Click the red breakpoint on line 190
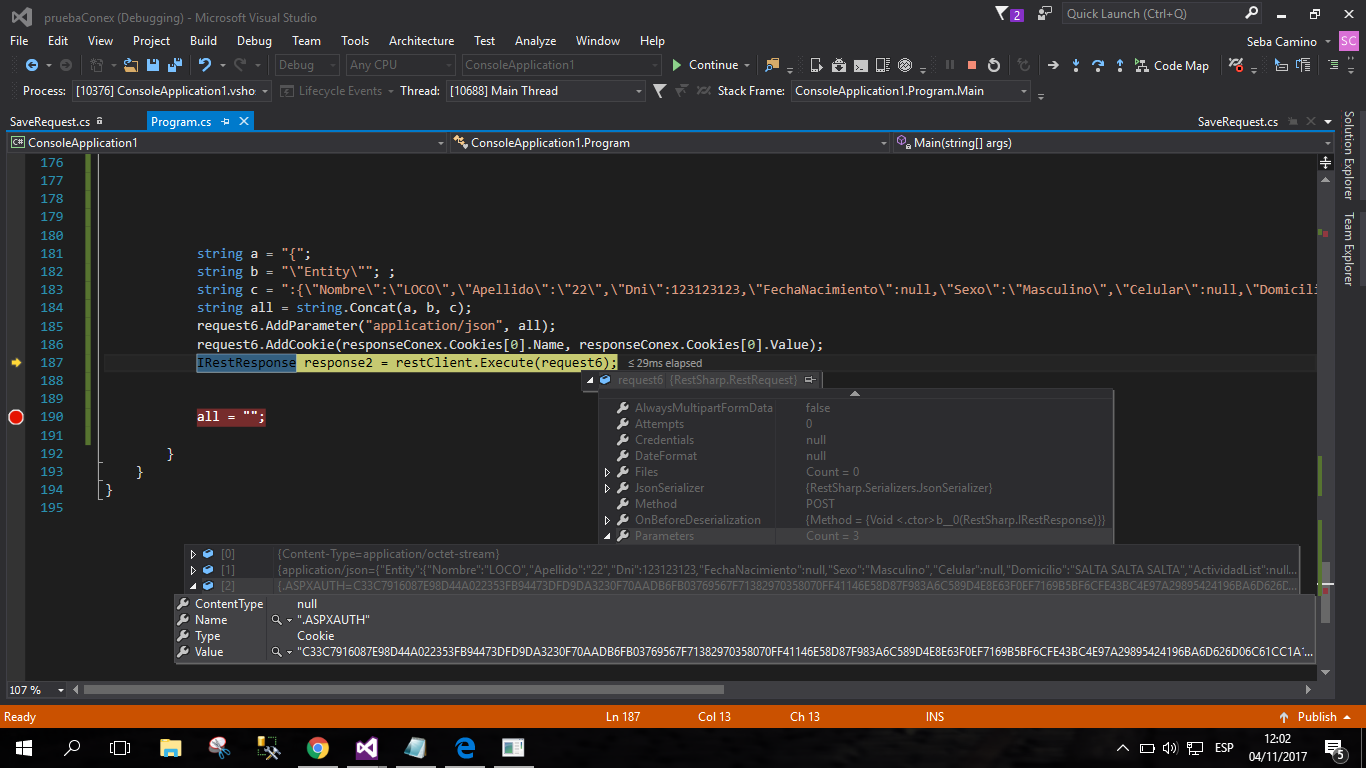 point(16,417)
